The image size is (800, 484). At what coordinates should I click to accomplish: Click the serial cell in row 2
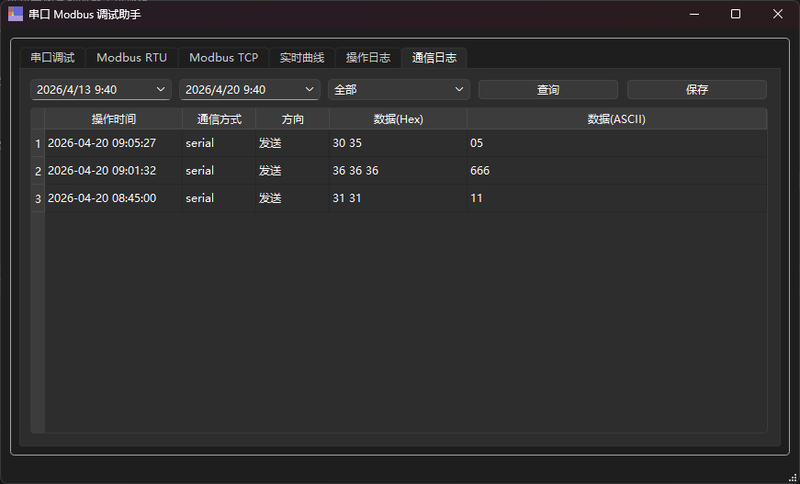[219, 171]
